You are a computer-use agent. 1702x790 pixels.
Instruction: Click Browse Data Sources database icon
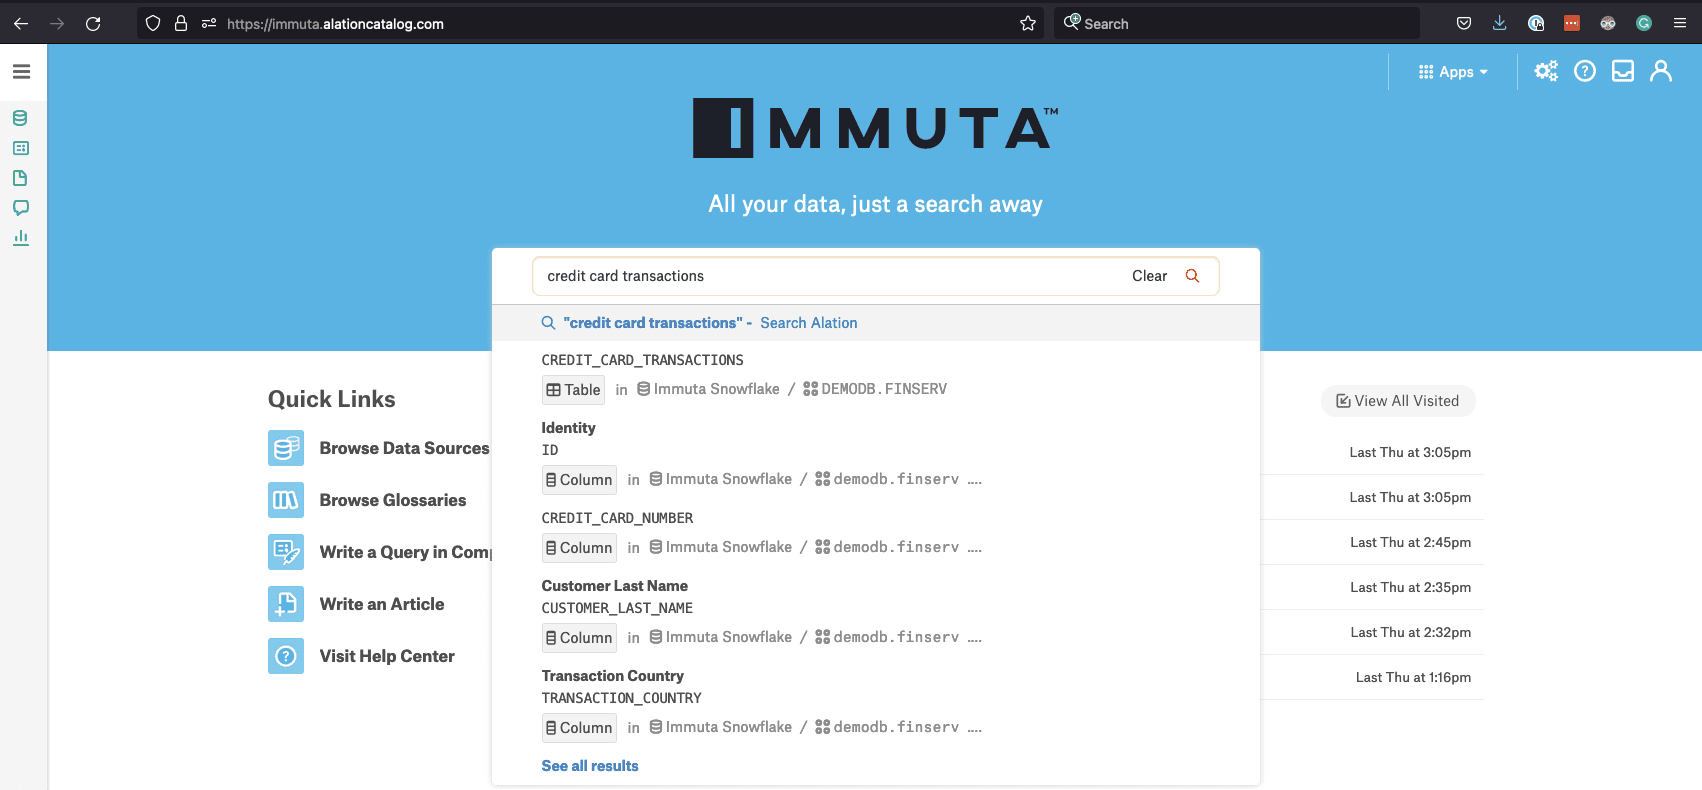(x=286, y=448)
